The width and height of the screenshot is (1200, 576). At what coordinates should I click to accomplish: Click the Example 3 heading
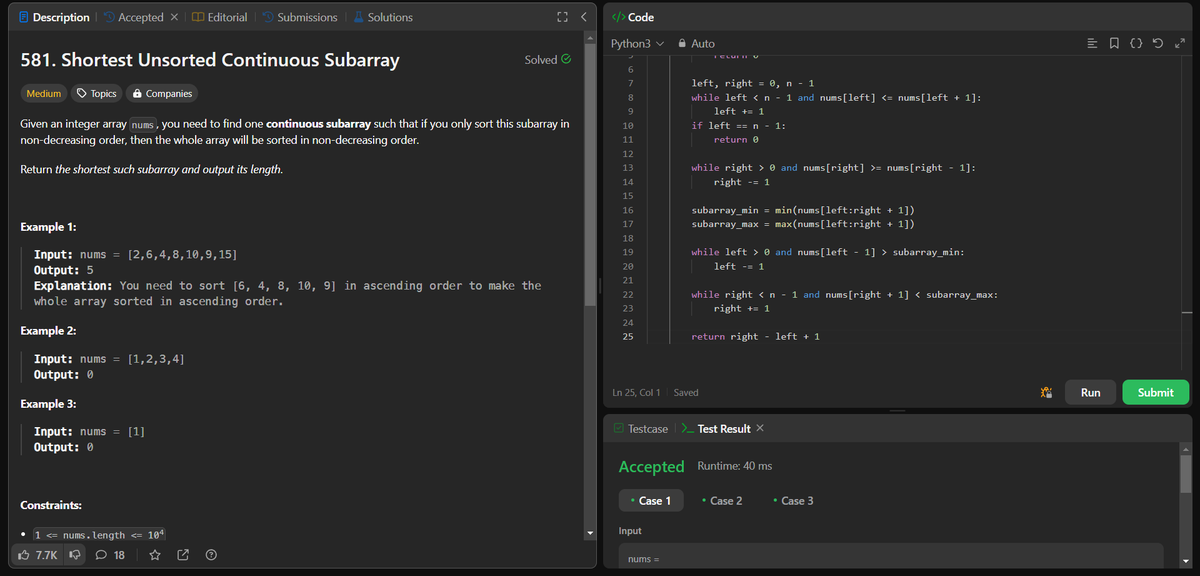(x=49, y=405)
